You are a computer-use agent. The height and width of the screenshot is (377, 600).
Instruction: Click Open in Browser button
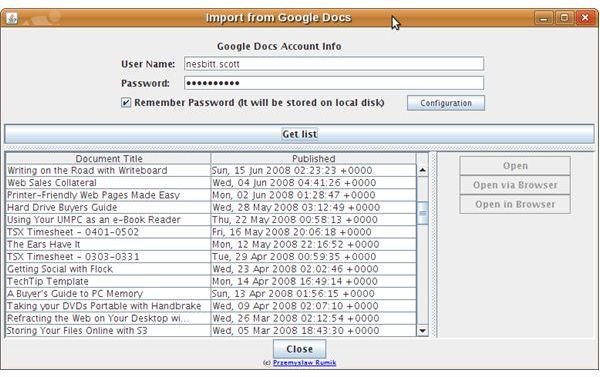515,204
